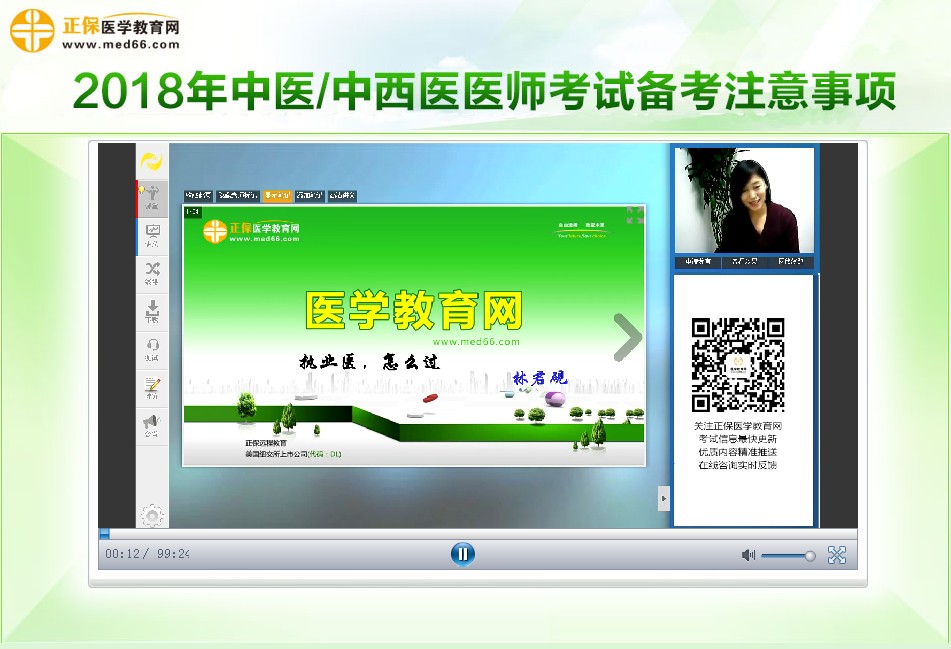Viewport: 951px width, 649px height.
Task: Select the orange highlighted chapter tab
Action: (278, 196)
